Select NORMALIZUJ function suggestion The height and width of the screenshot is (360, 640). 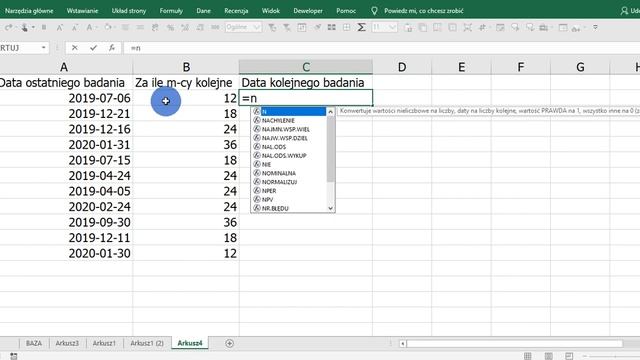(289, 182)
